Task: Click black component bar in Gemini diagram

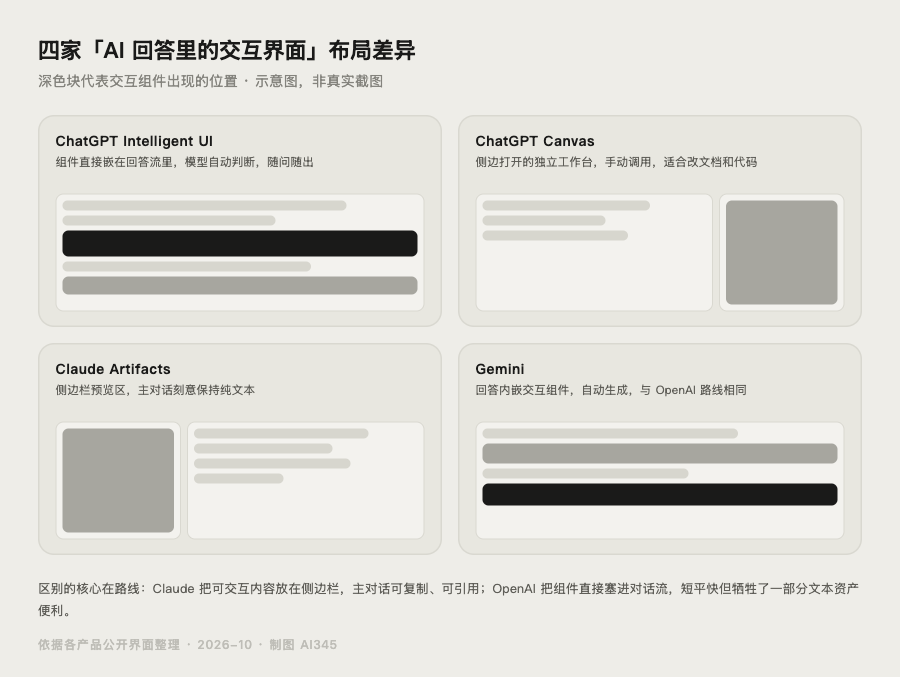Action: pyautogui.click(x=660, y=494)
